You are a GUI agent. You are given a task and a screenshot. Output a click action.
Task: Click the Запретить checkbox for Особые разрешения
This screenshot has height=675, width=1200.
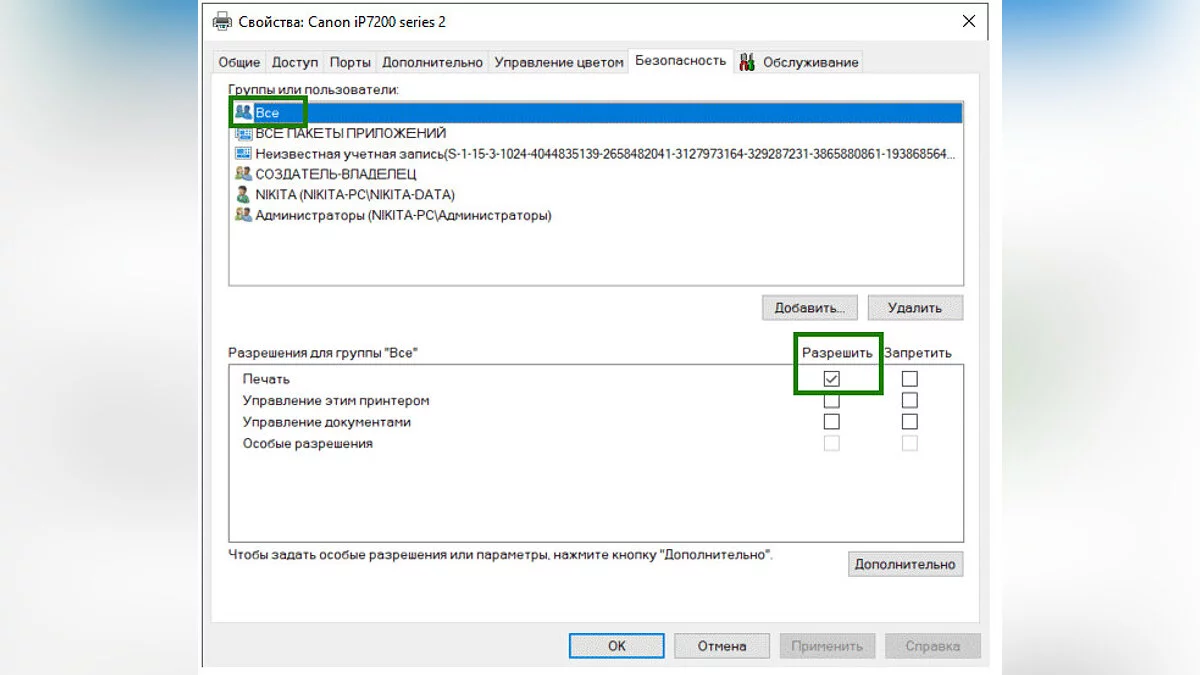pyautogui.click(x=909, y=443)
